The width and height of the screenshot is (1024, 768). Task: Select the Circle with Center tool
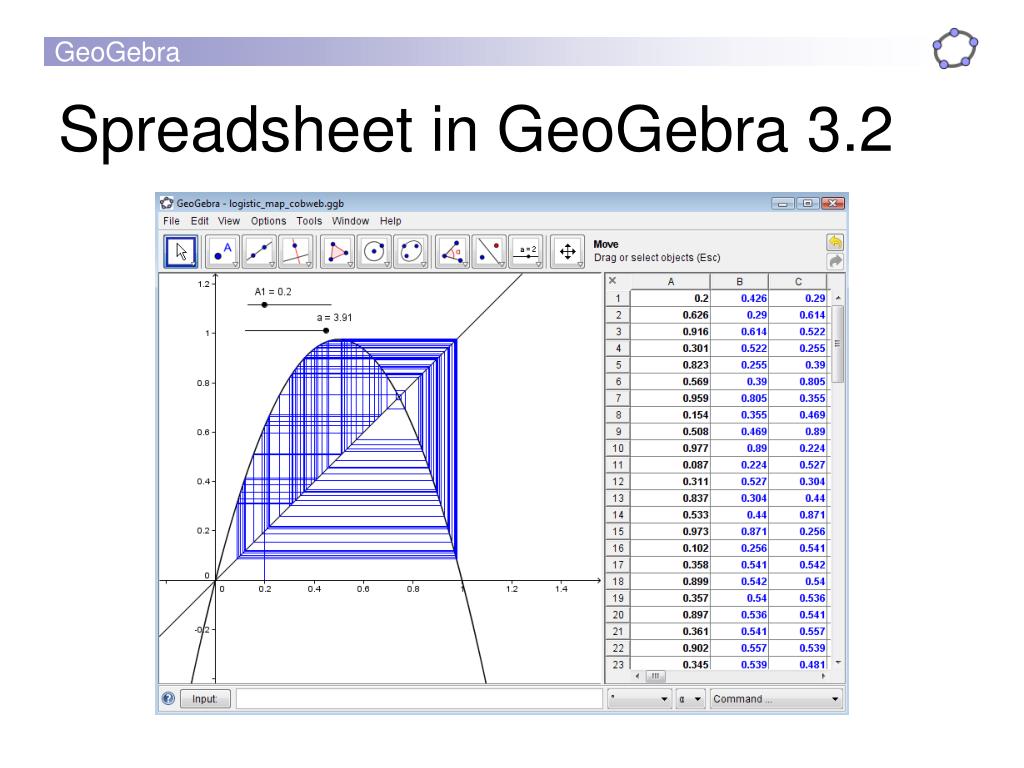pos(374,251)
